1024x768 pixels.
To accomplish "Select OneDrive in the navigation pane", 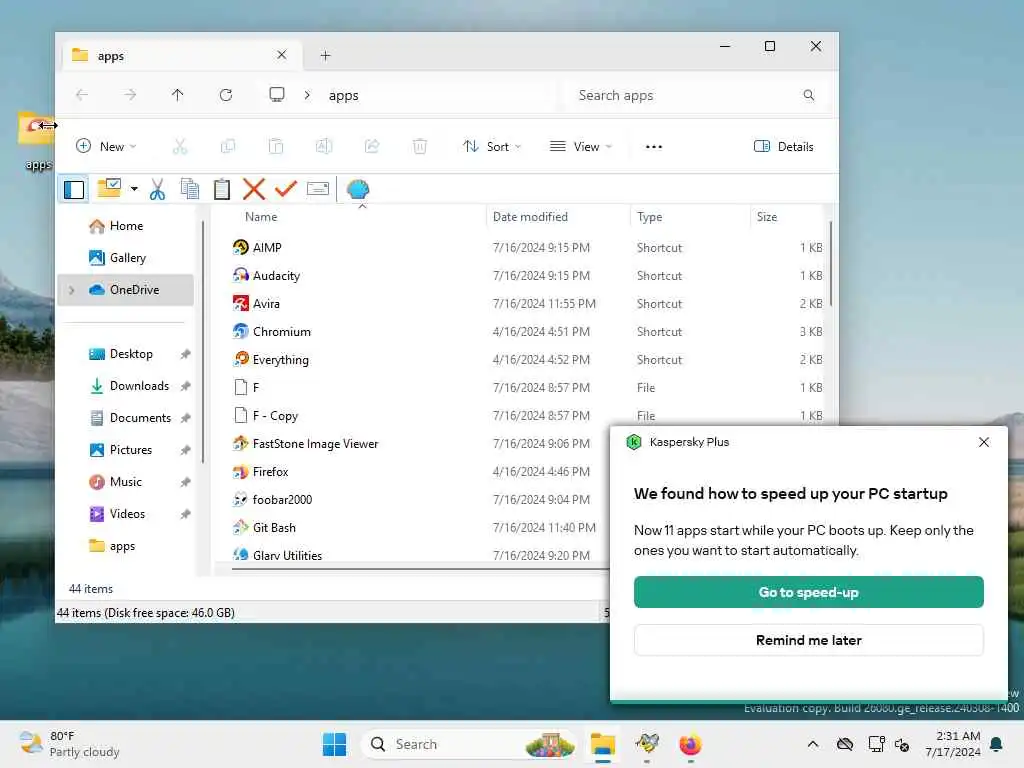I will pos(126,290).
